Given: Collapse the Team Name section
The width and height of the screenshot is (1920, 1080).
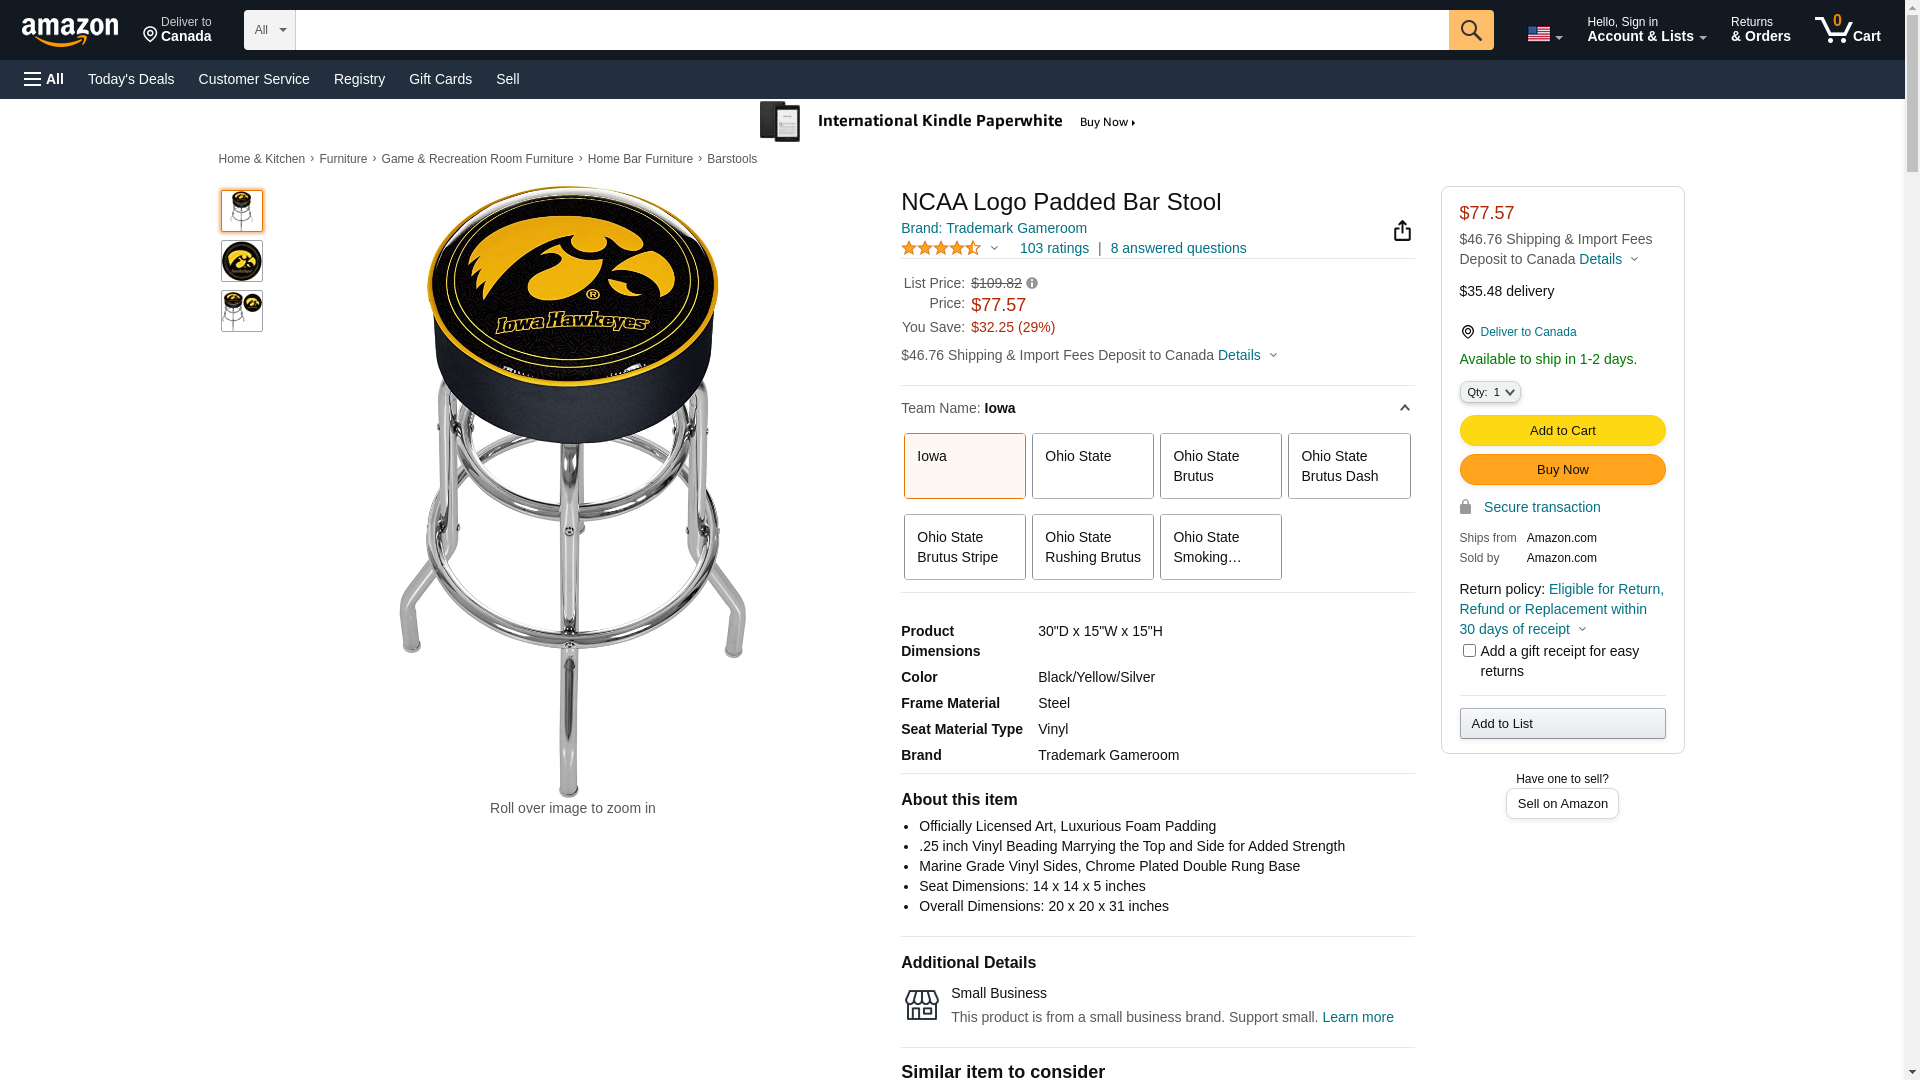Looking at the screenshot, I should tap(1404, 408).
